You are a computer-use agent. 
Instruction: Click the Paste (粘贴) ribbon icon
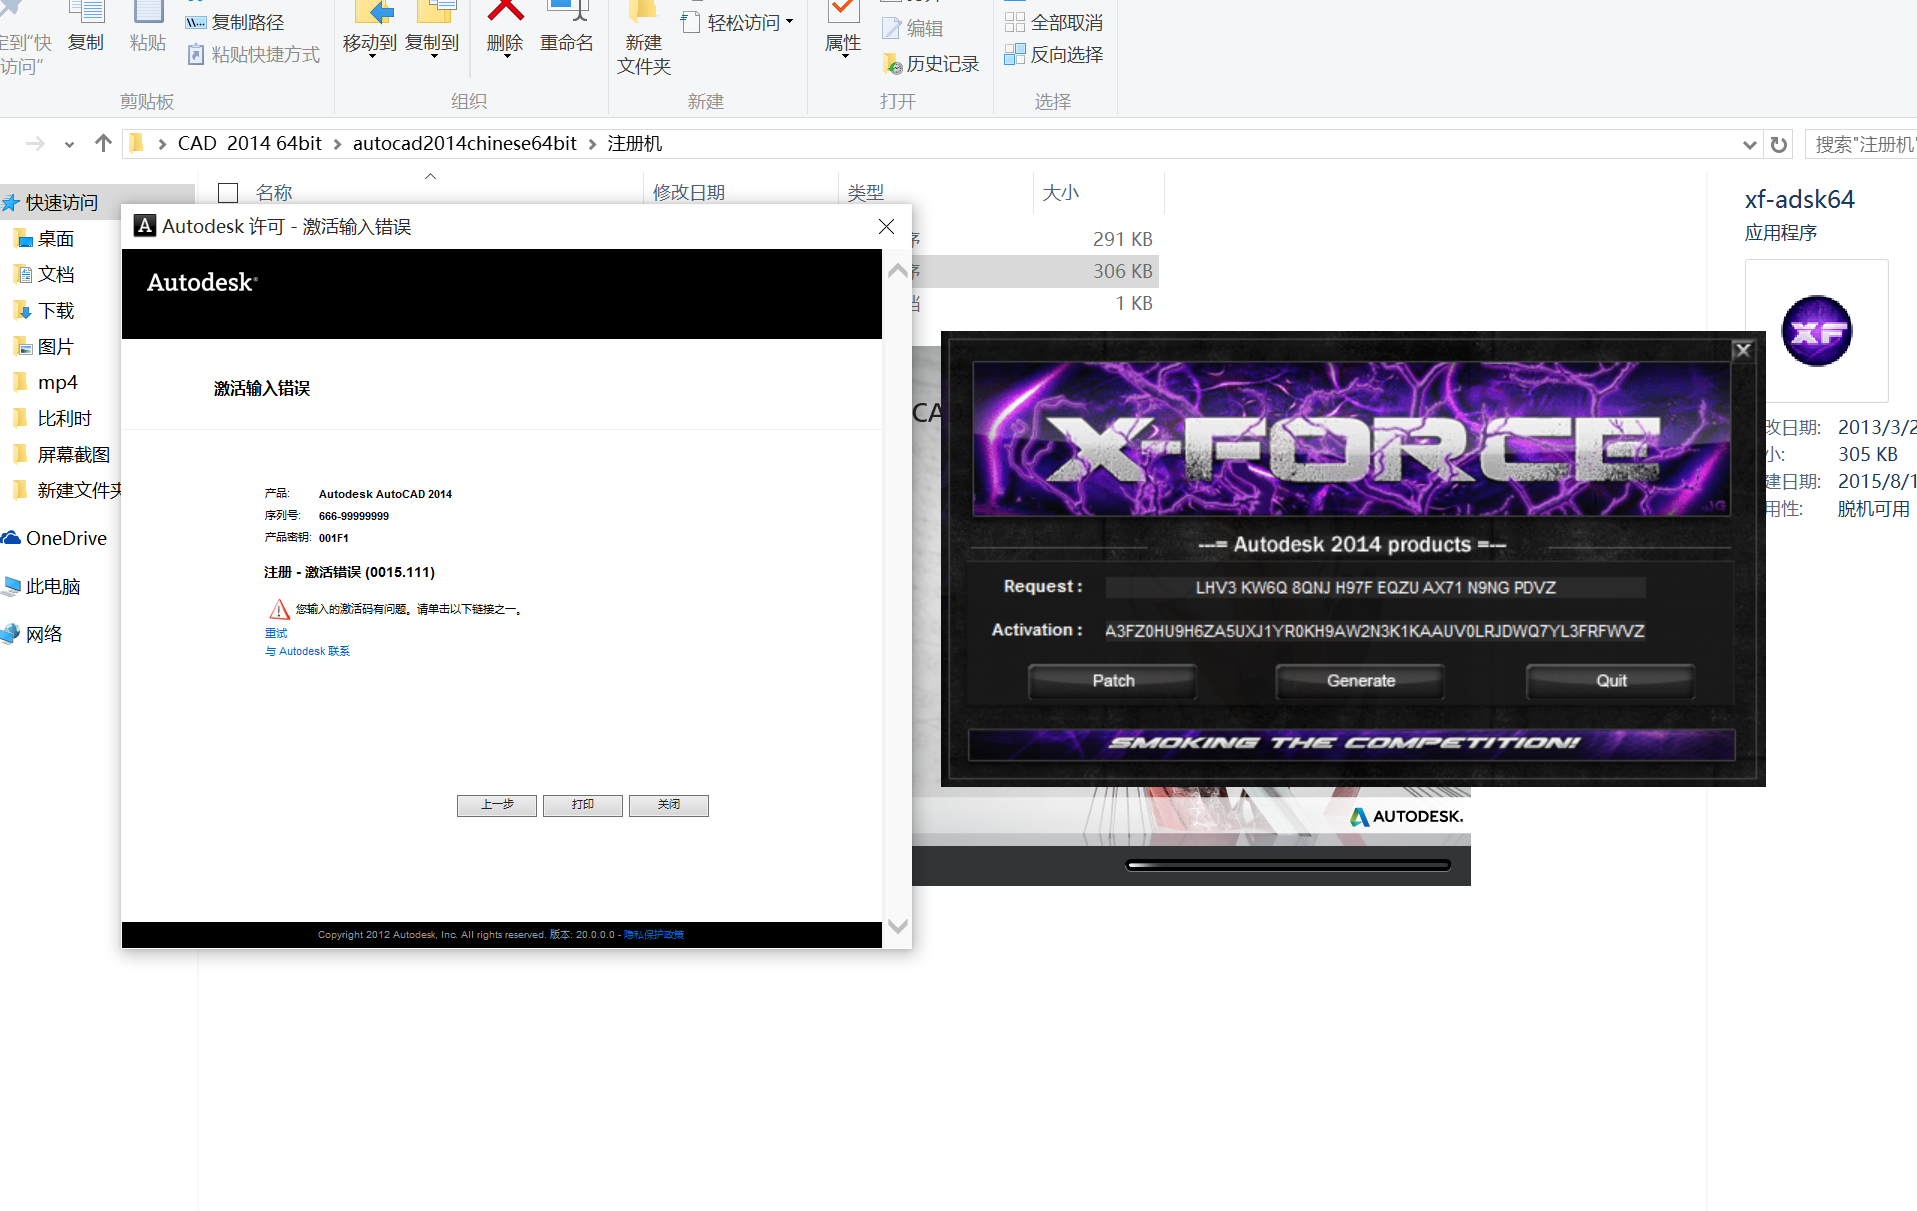tap(148, 27)
